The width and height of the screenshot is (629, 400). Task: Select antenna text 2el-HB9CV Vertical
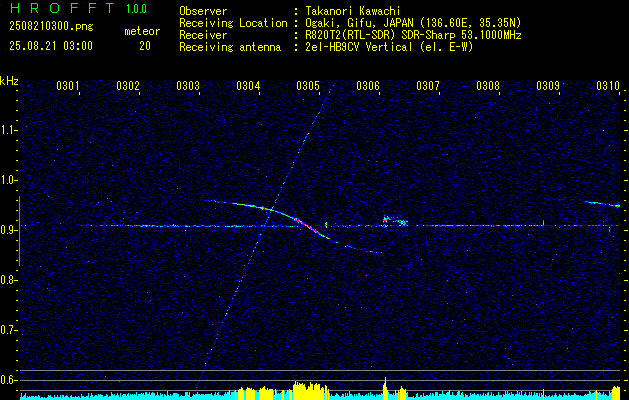point(359,47)
